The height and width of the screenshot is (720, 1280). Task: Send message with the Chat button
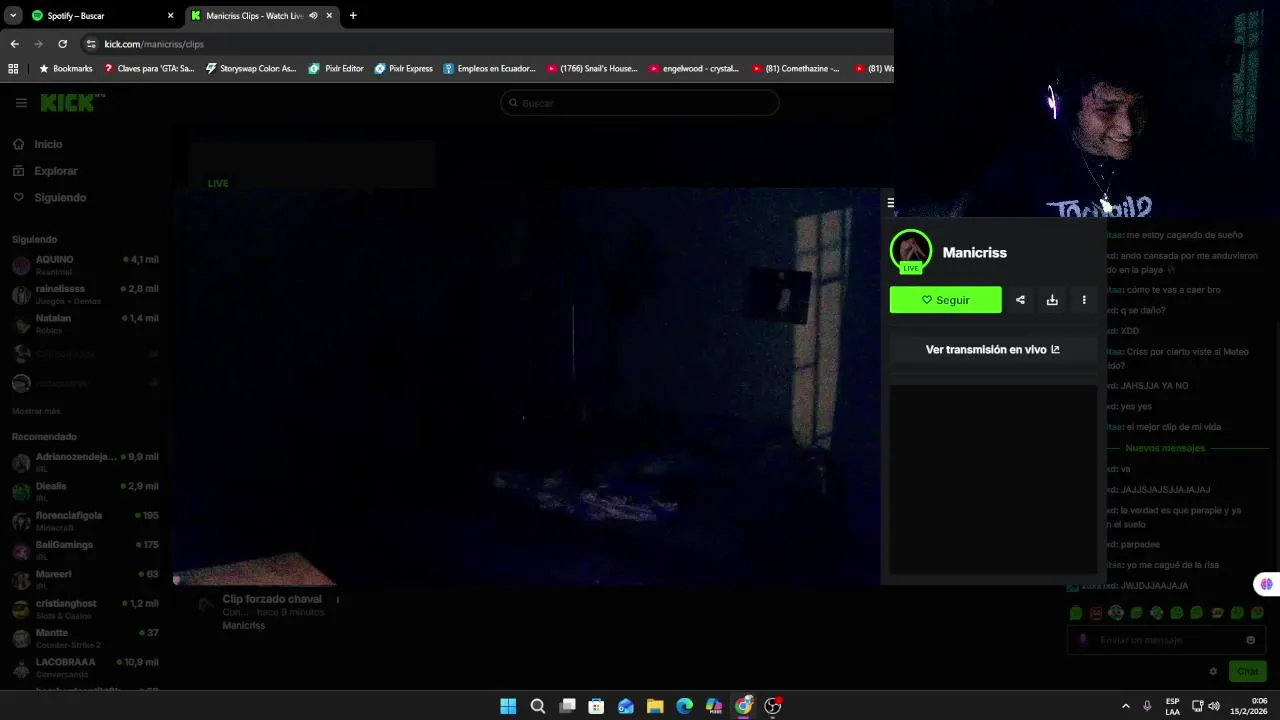(x=1247, y=671)
